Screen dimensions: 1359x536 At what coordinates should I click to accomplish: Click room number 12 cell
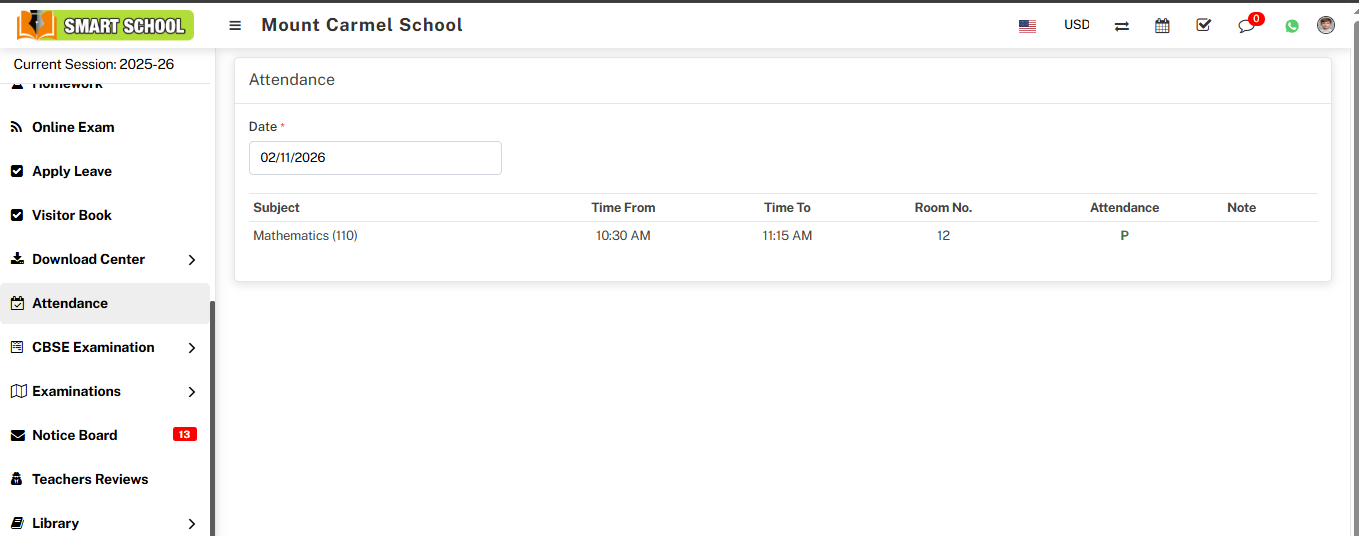click(x=943, y=236)
